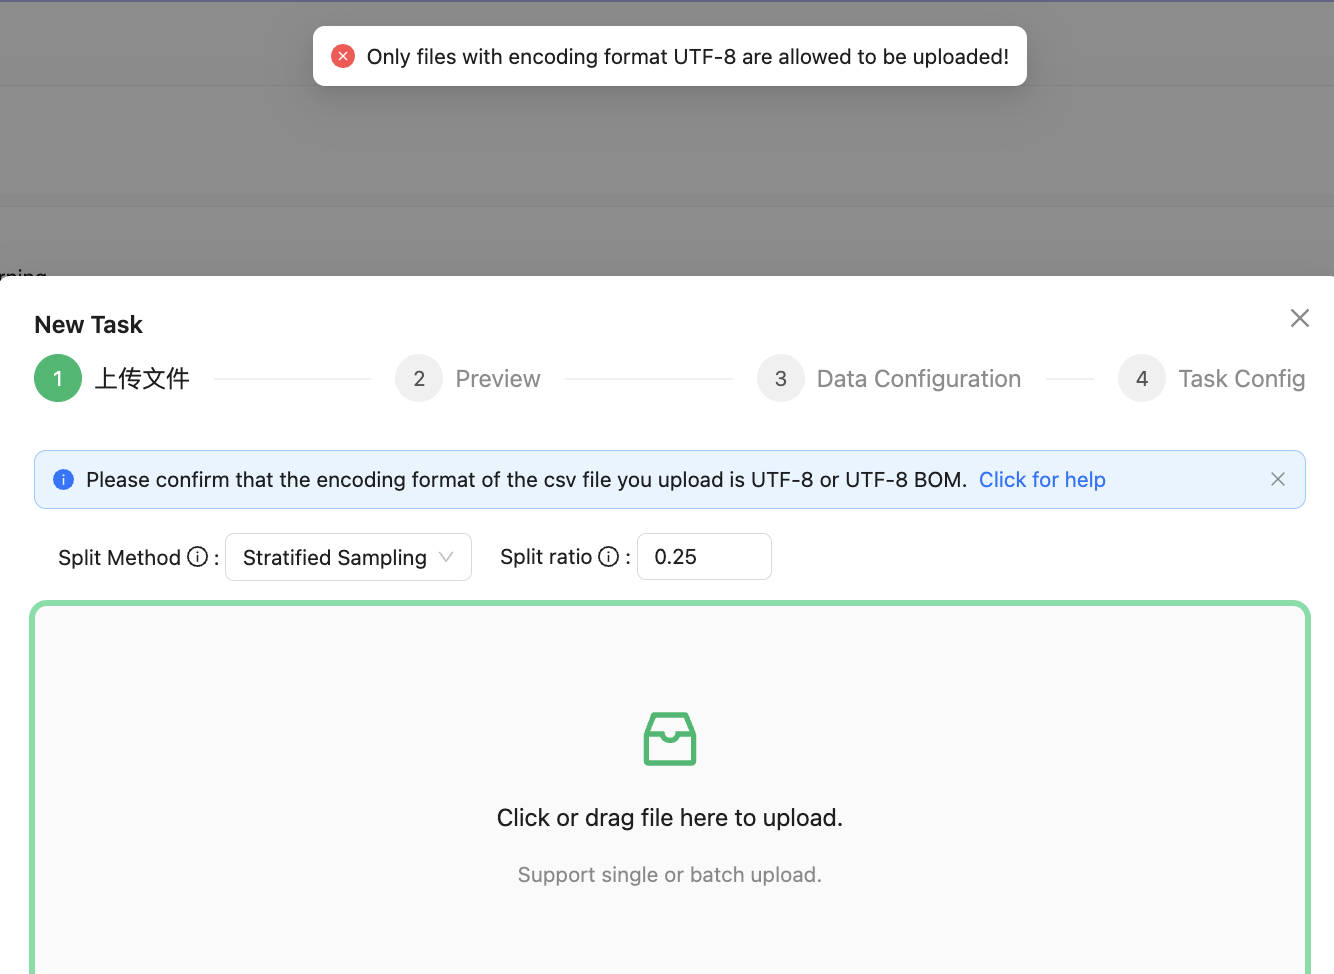Image resolution: width=1334 pixels, height=974 pixels.
Task: Click the blue info icon in banner
Action: [63, 479]
